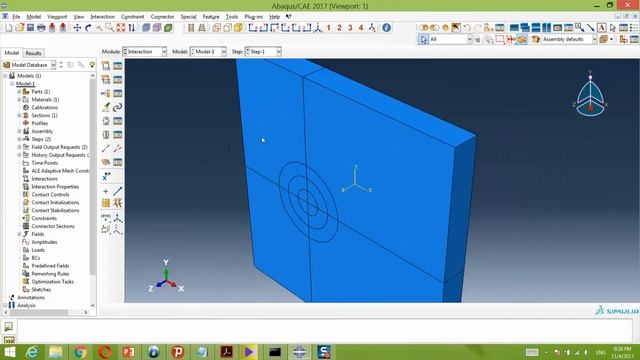The image size is (640, 360).
Task: Click the Create Reference Point icon
Action: (106, 176)
